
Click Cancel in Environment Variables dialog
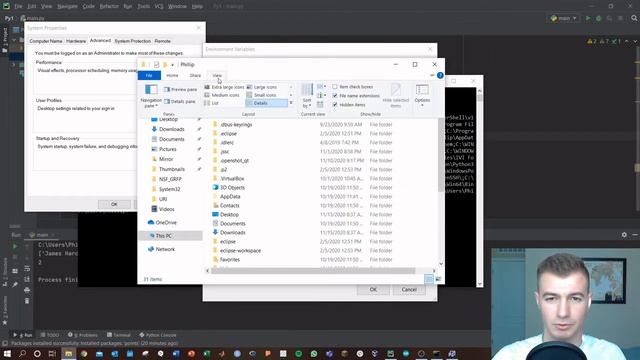pyautogui.click(x=409, y=289)
